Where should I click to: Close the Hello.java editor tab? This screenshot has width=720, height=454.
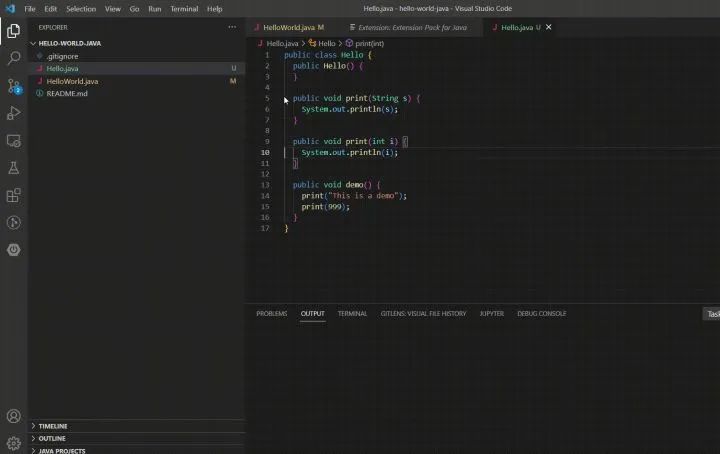[x=548, y=27]
